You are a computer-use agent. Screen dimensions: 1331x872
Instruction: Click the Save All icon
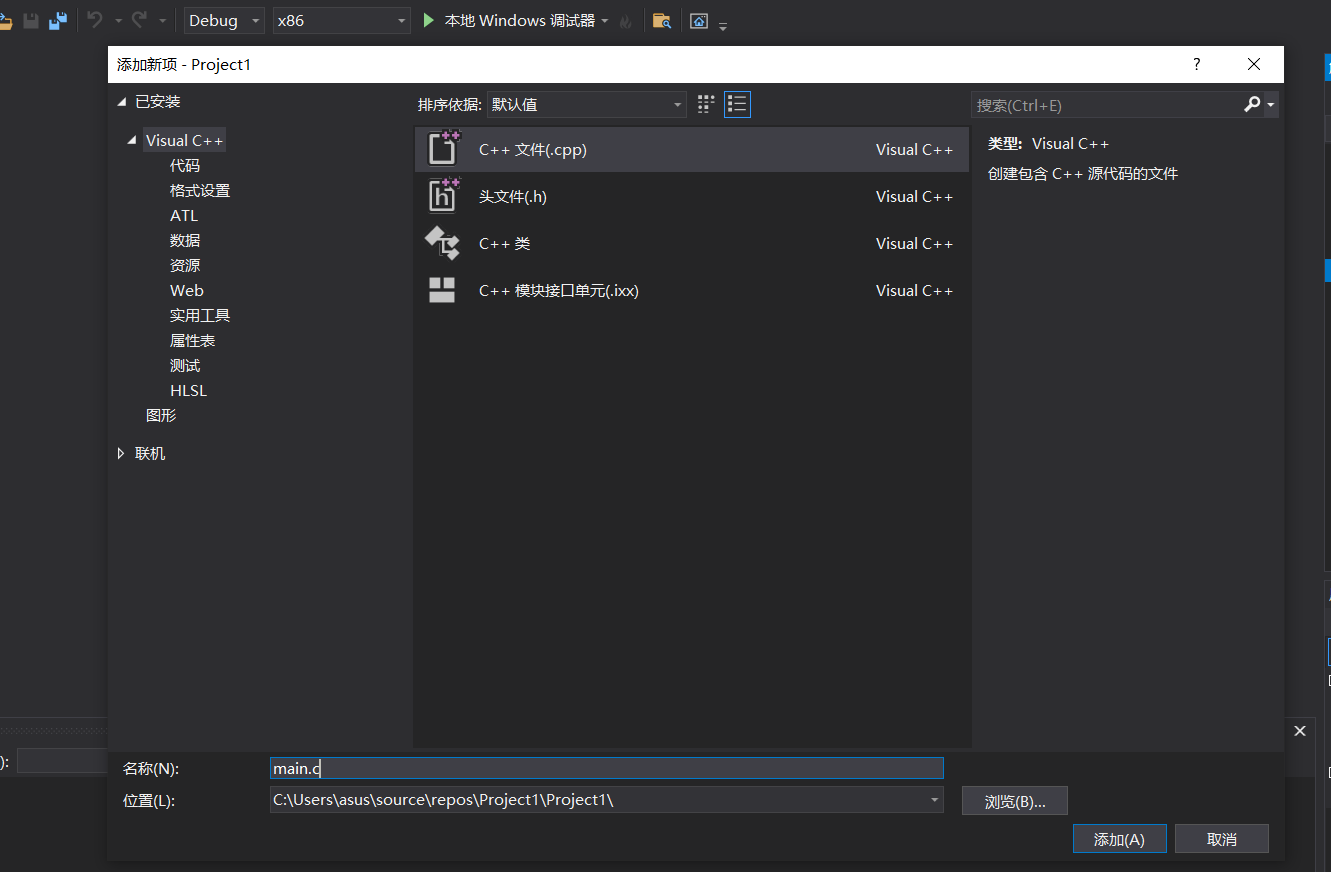(x=58, y=20)
